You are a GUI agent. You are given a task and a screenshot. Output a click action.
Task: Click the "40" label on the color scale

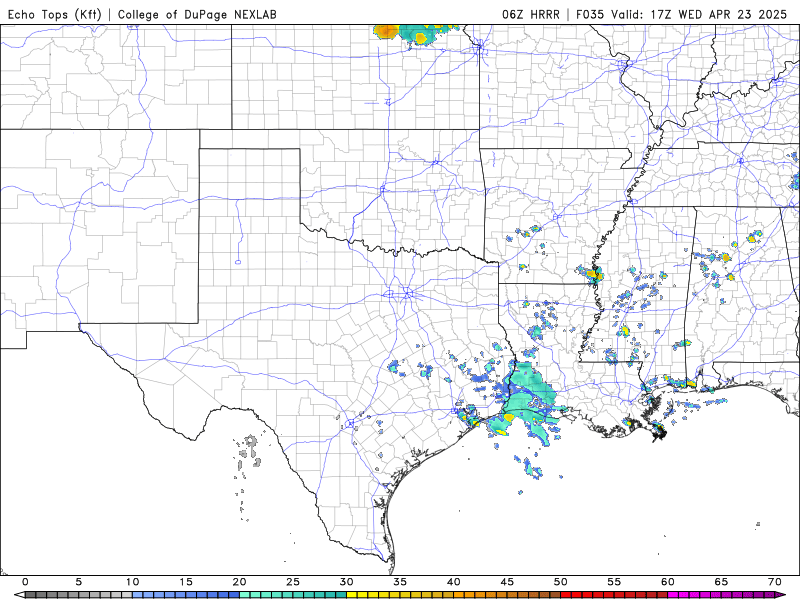pos(454,582)
